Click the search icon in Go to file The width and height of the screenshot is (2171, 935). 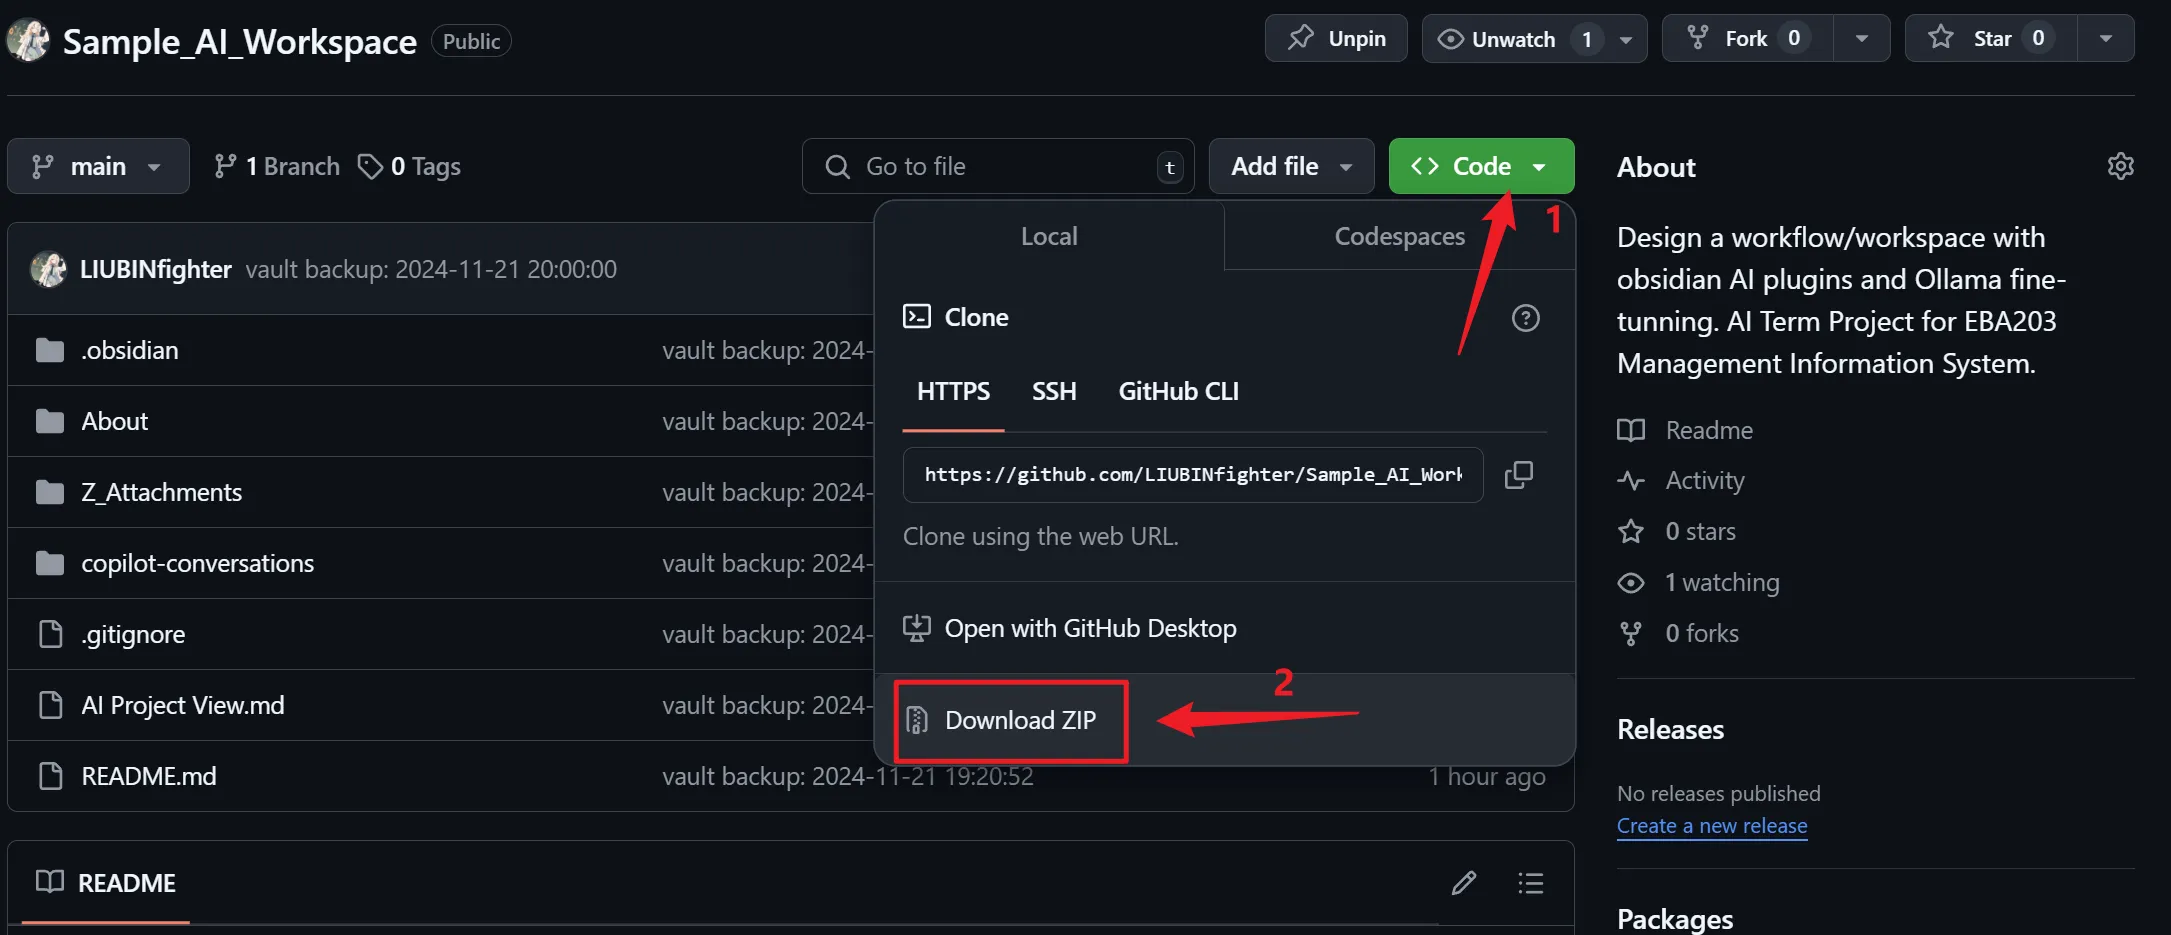click(838, 166)
